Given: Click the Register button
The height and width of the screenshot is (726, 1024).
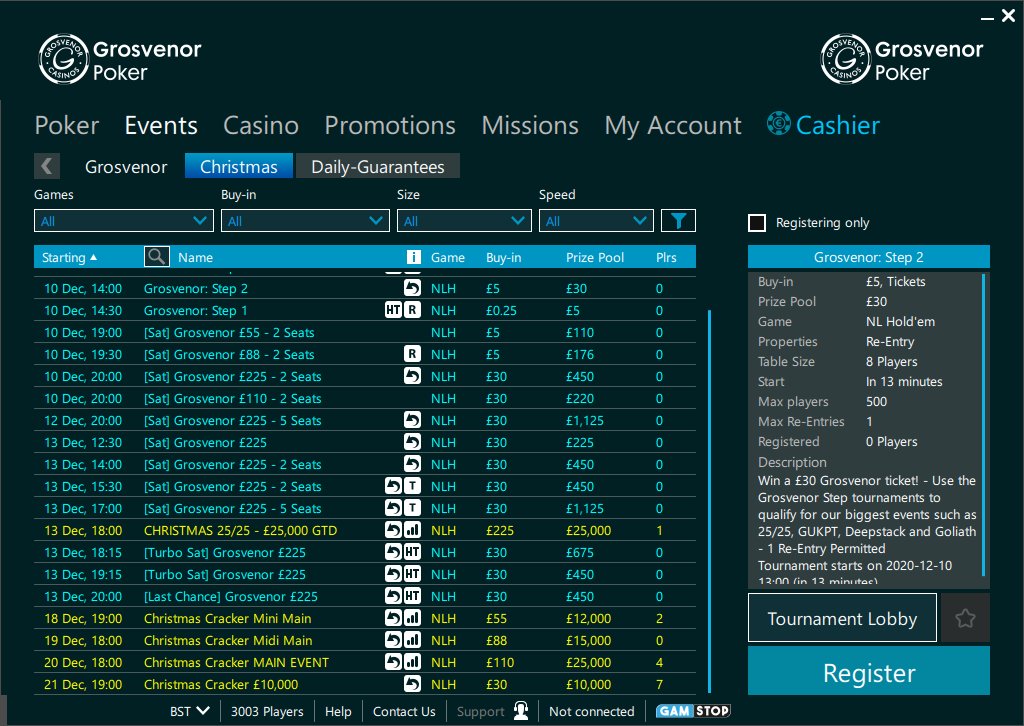Looking at the screenshot, I should click(869, 671).
